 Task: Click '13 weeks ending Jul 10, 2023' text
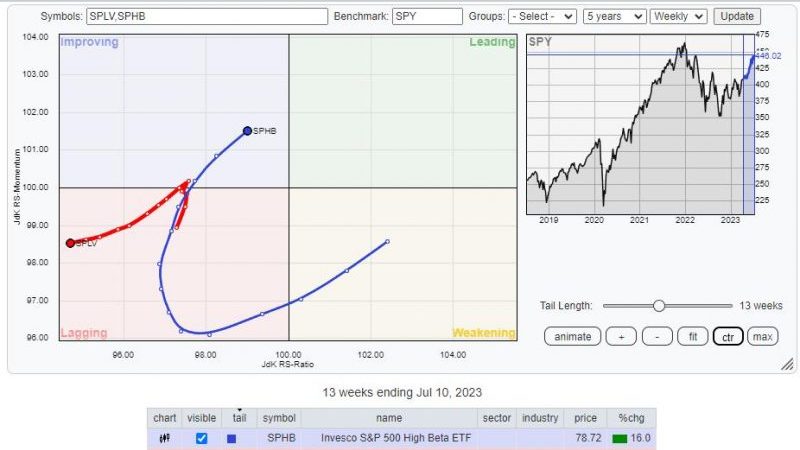(x=402, y=392)
